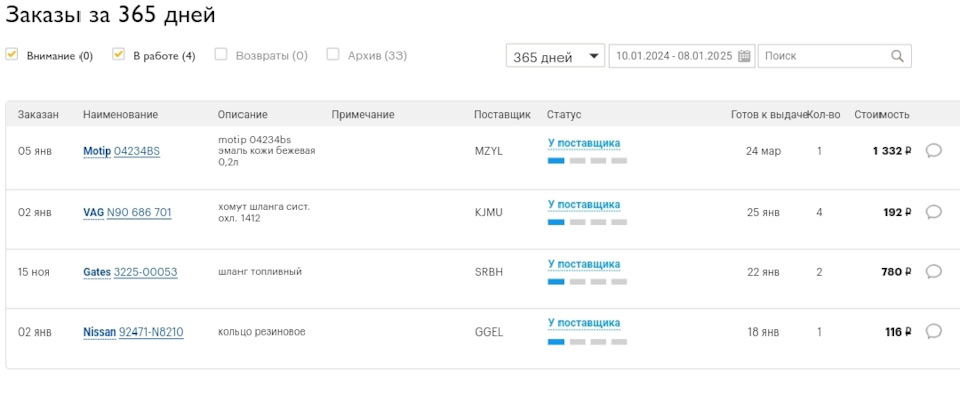960x411 pixels.
Task: Open Gates 3225-00053 part link
Action: [145, 272]
